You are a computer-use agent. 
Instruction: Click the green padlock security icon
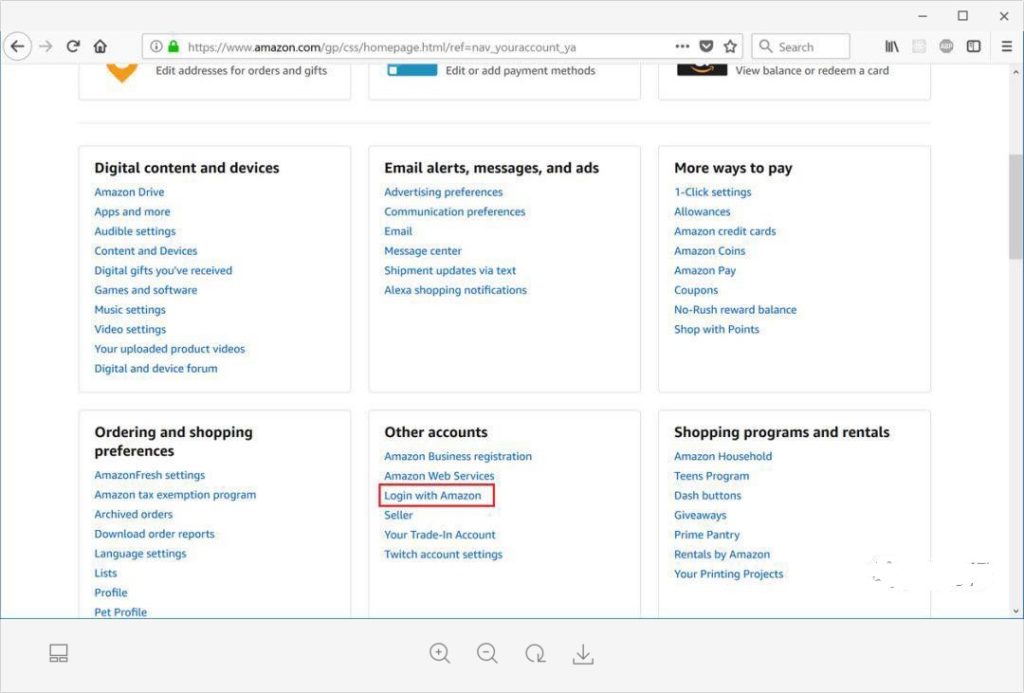(173, 46)
